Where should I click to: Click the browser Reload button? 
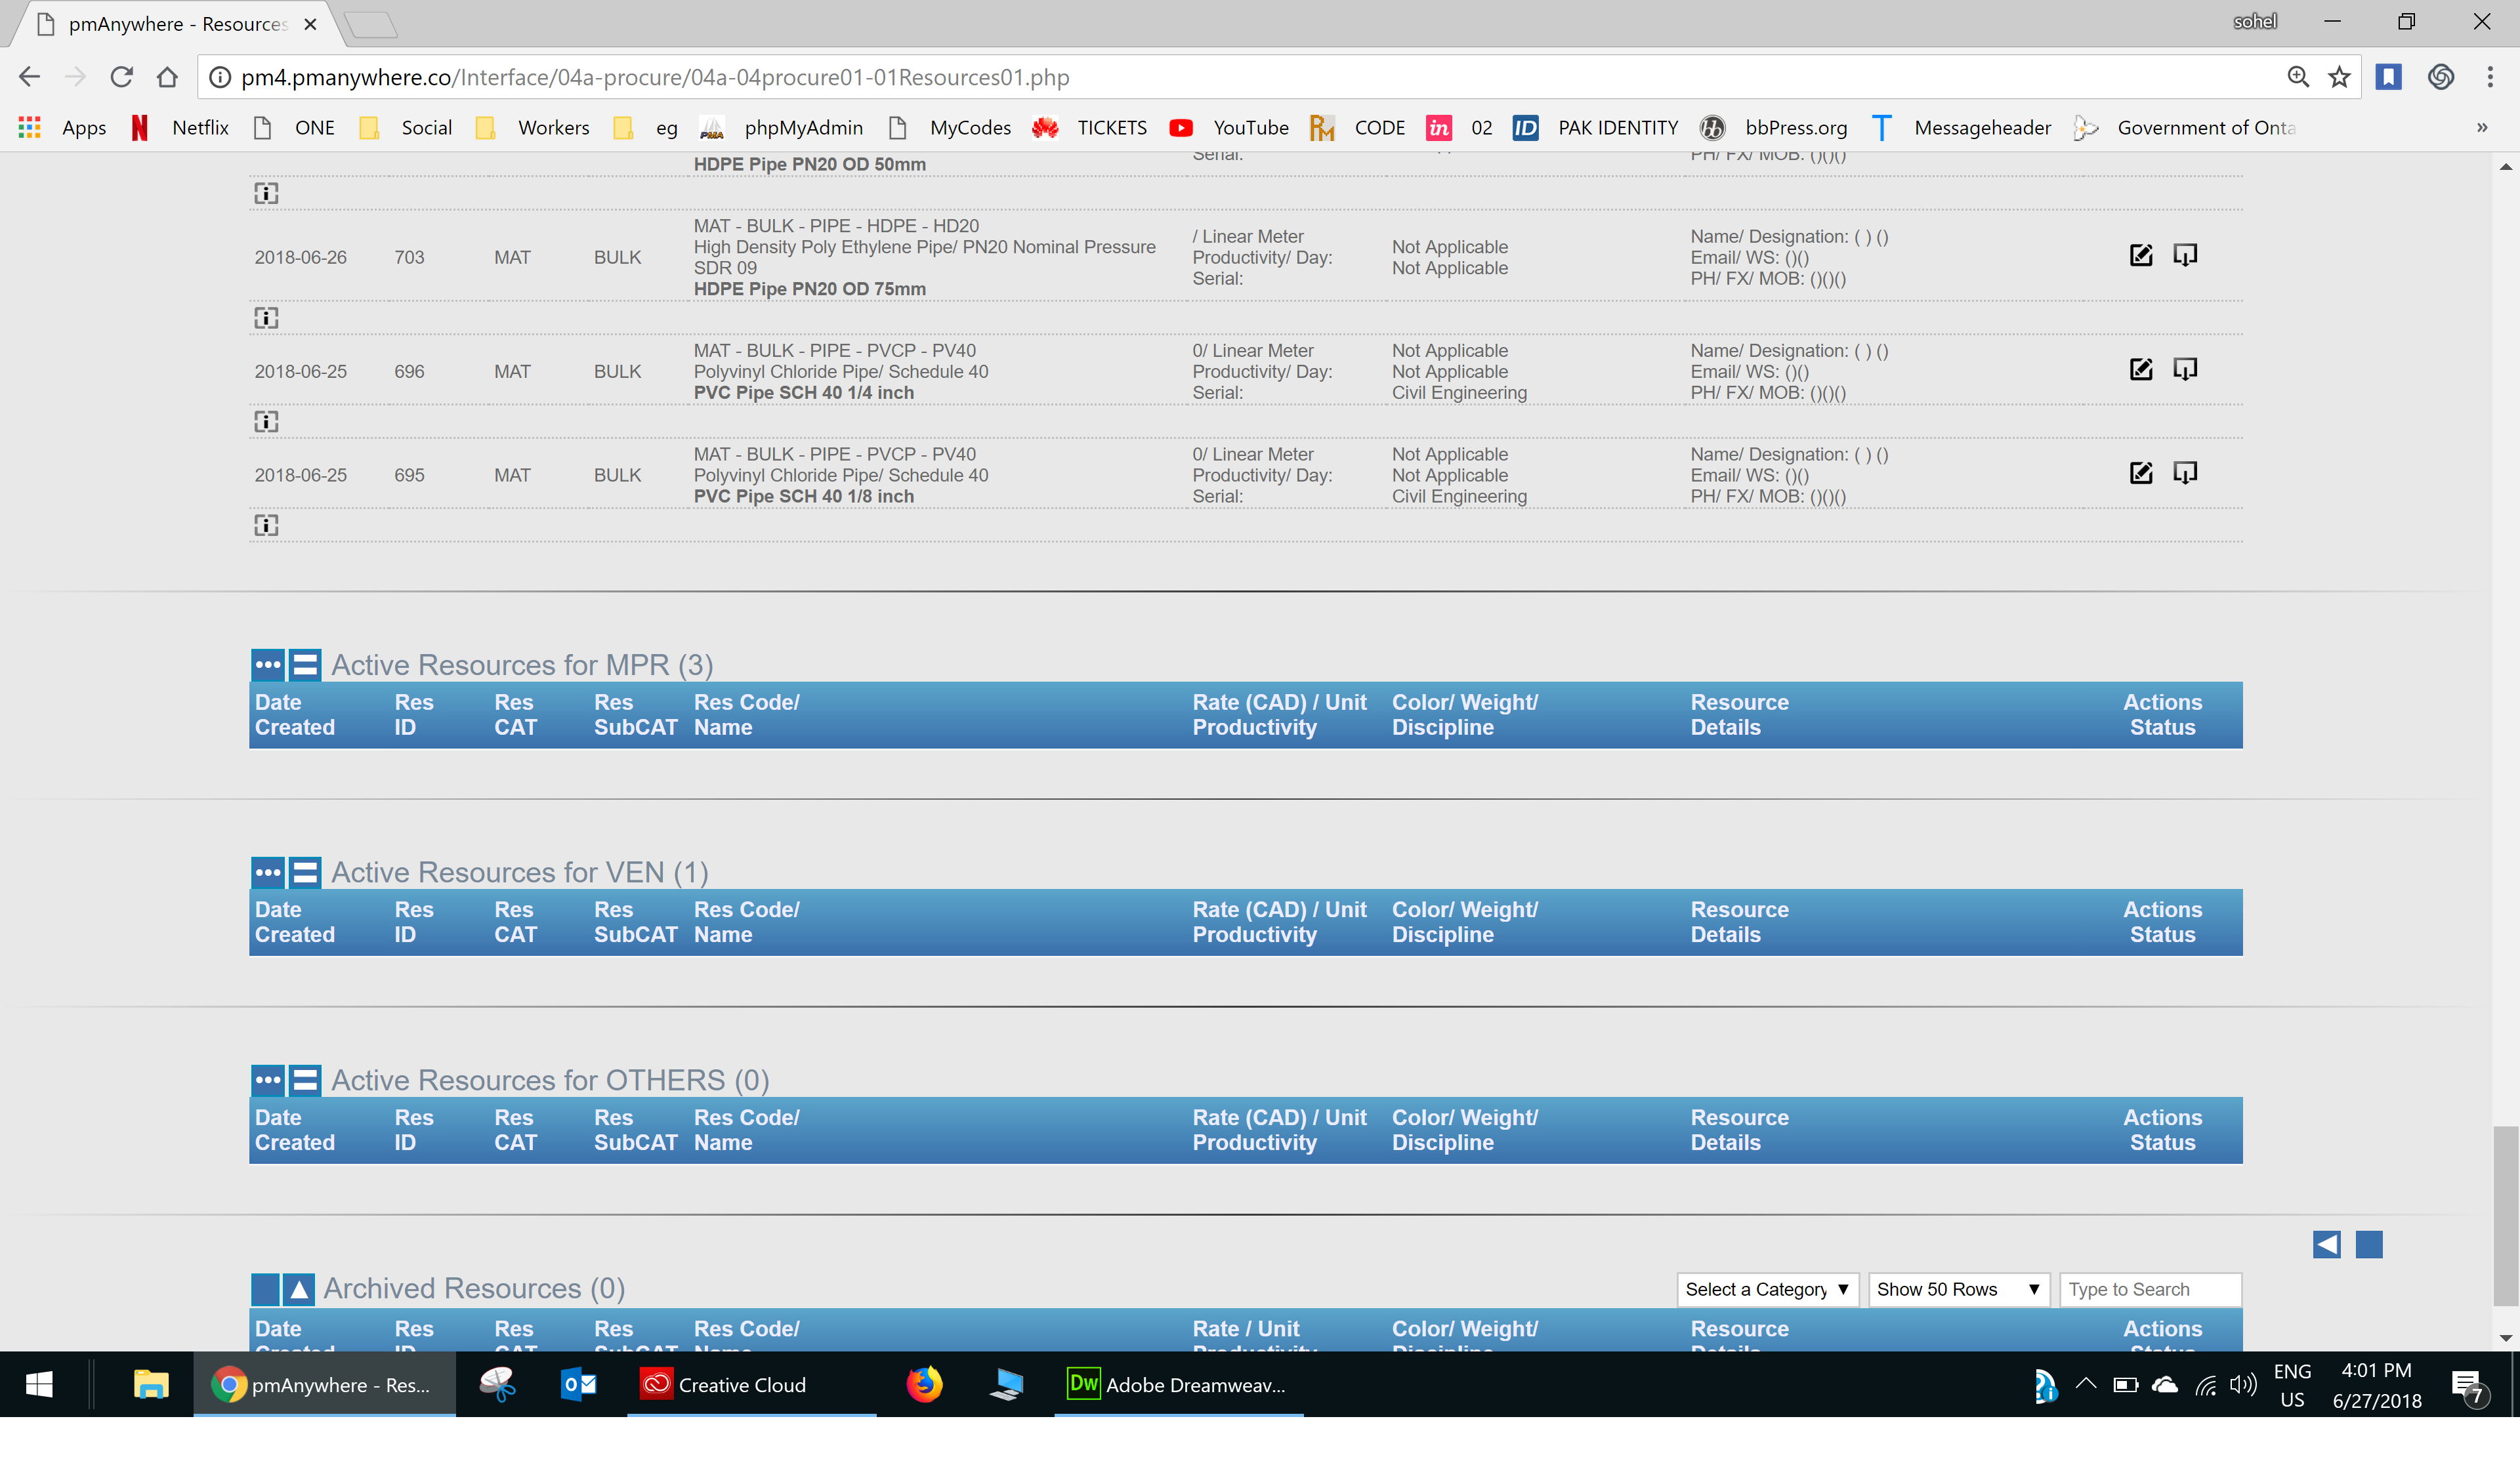(122, 77)
